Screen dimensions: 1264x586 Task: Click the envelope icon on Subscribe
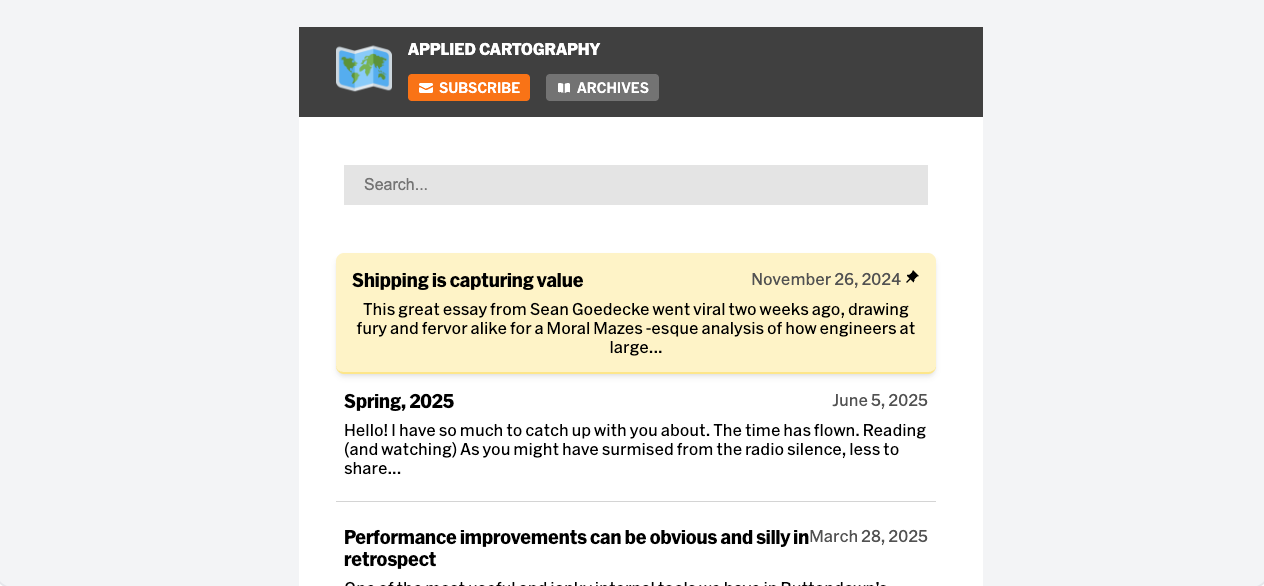(x=426, y=88)
